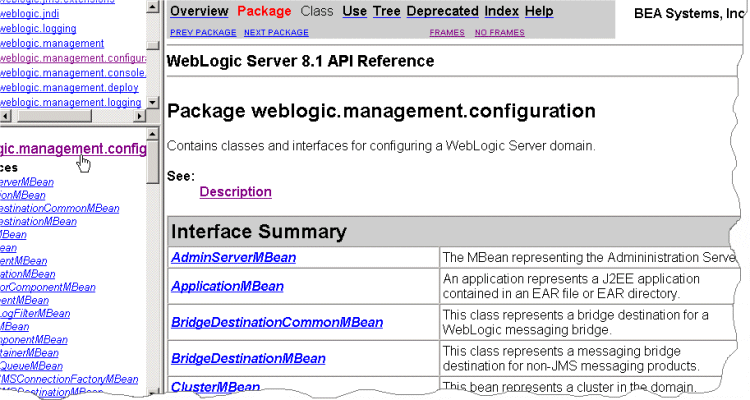750x400 pixels.
Task: Open ...LogFilterMBean in the class list
Action: [35, 314]
